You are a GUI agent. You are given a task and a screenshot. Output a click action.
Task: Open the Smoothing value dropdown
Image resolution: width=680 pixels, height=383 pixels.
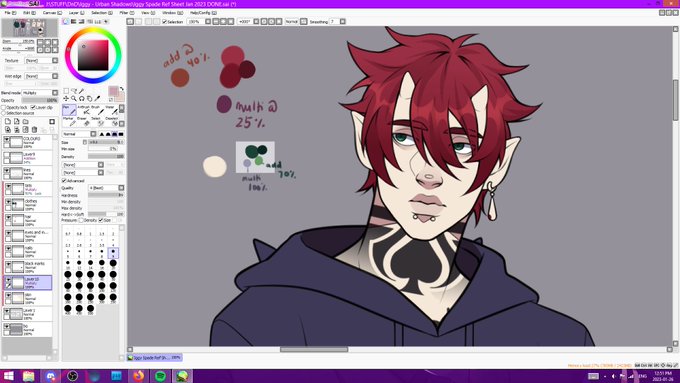point(343,21)
